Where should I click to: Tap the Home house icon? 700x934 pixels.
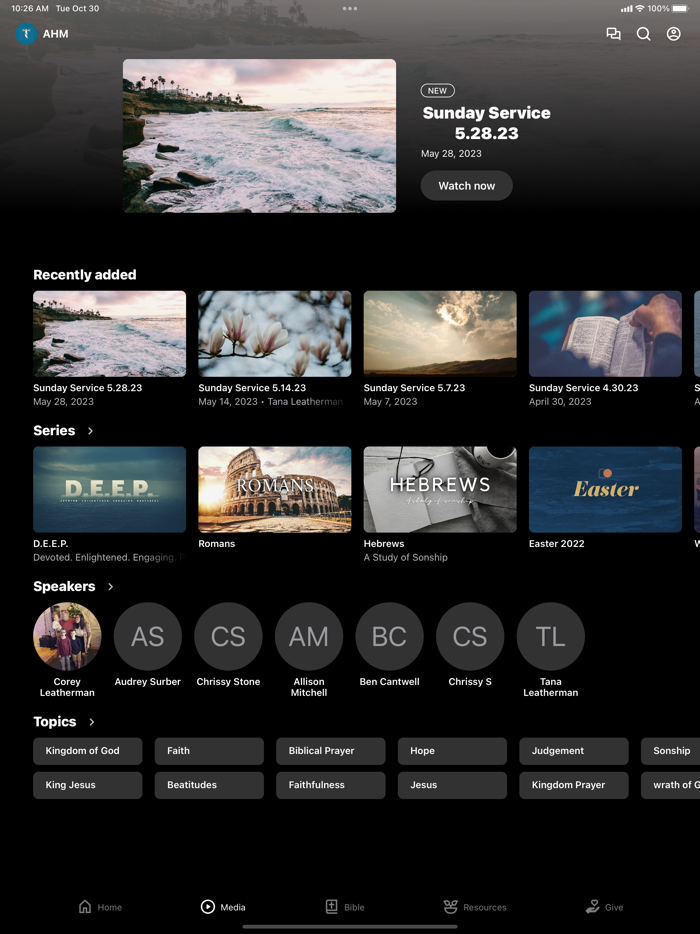(85, 907)
